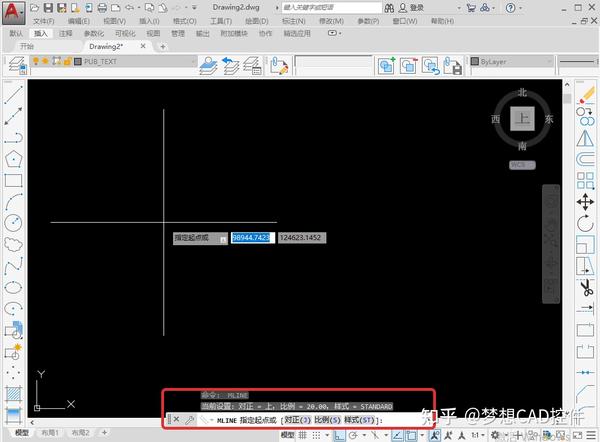Viewport: 600px width, 442px height.
Task: Click the layer states manager icon
Action: (253, 65)
